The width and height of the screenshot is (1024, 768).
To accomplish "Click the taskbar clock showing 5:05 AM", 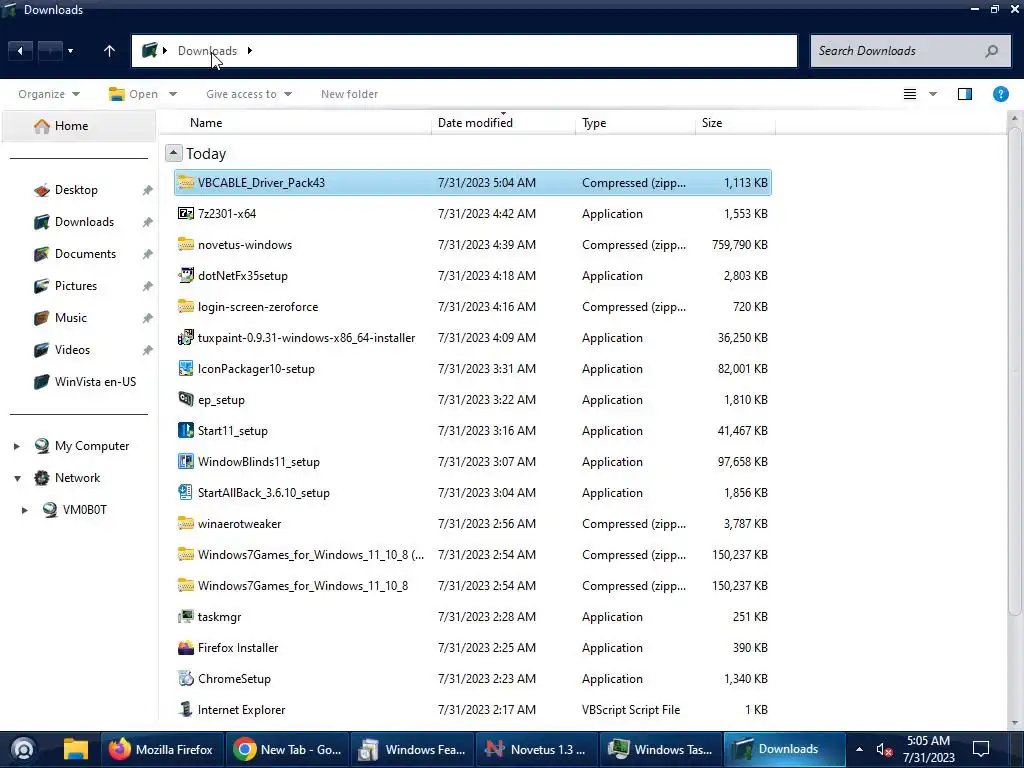I will click(928, 749).
